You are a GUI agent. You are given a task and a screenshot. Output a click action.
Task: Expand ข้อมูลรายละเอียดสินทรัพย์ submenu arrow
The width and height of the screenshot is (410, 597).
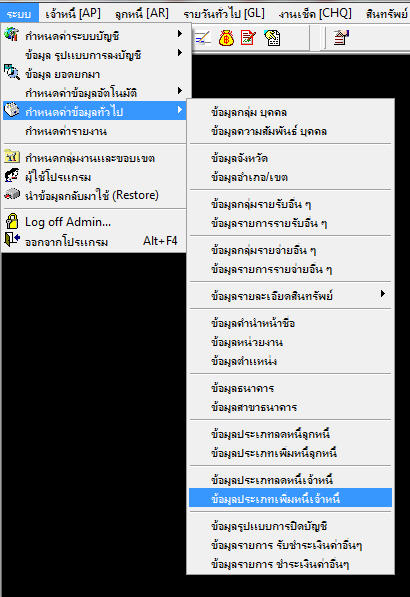coord(383,294)
